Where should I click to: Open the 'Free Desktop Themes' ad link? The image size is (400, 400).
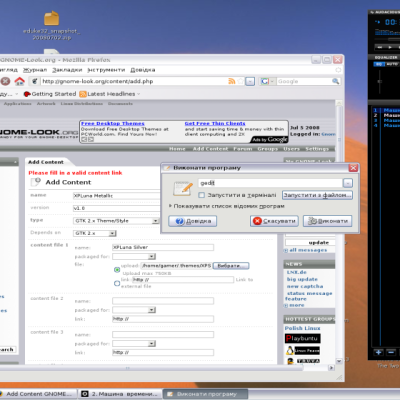coord(113,124)
